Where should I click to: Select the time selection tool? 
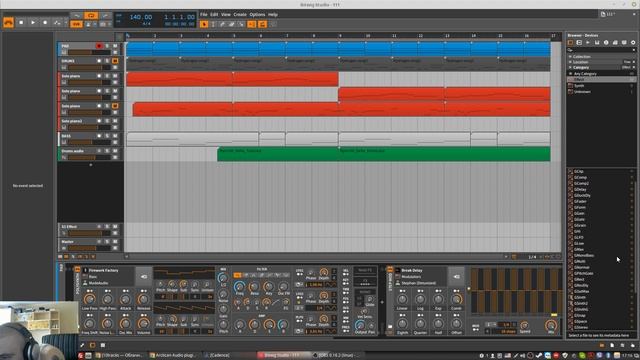point(213,24)
